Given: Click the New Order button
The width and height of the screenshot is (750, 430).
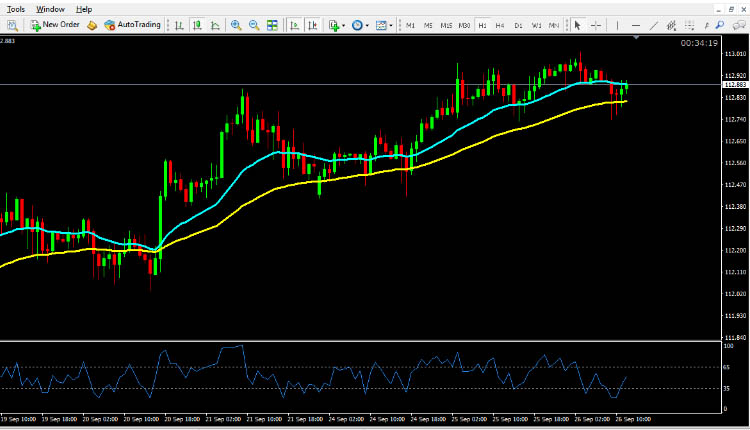Looking at the screenshot, I should pyautogui.click(x=55, y=25).
